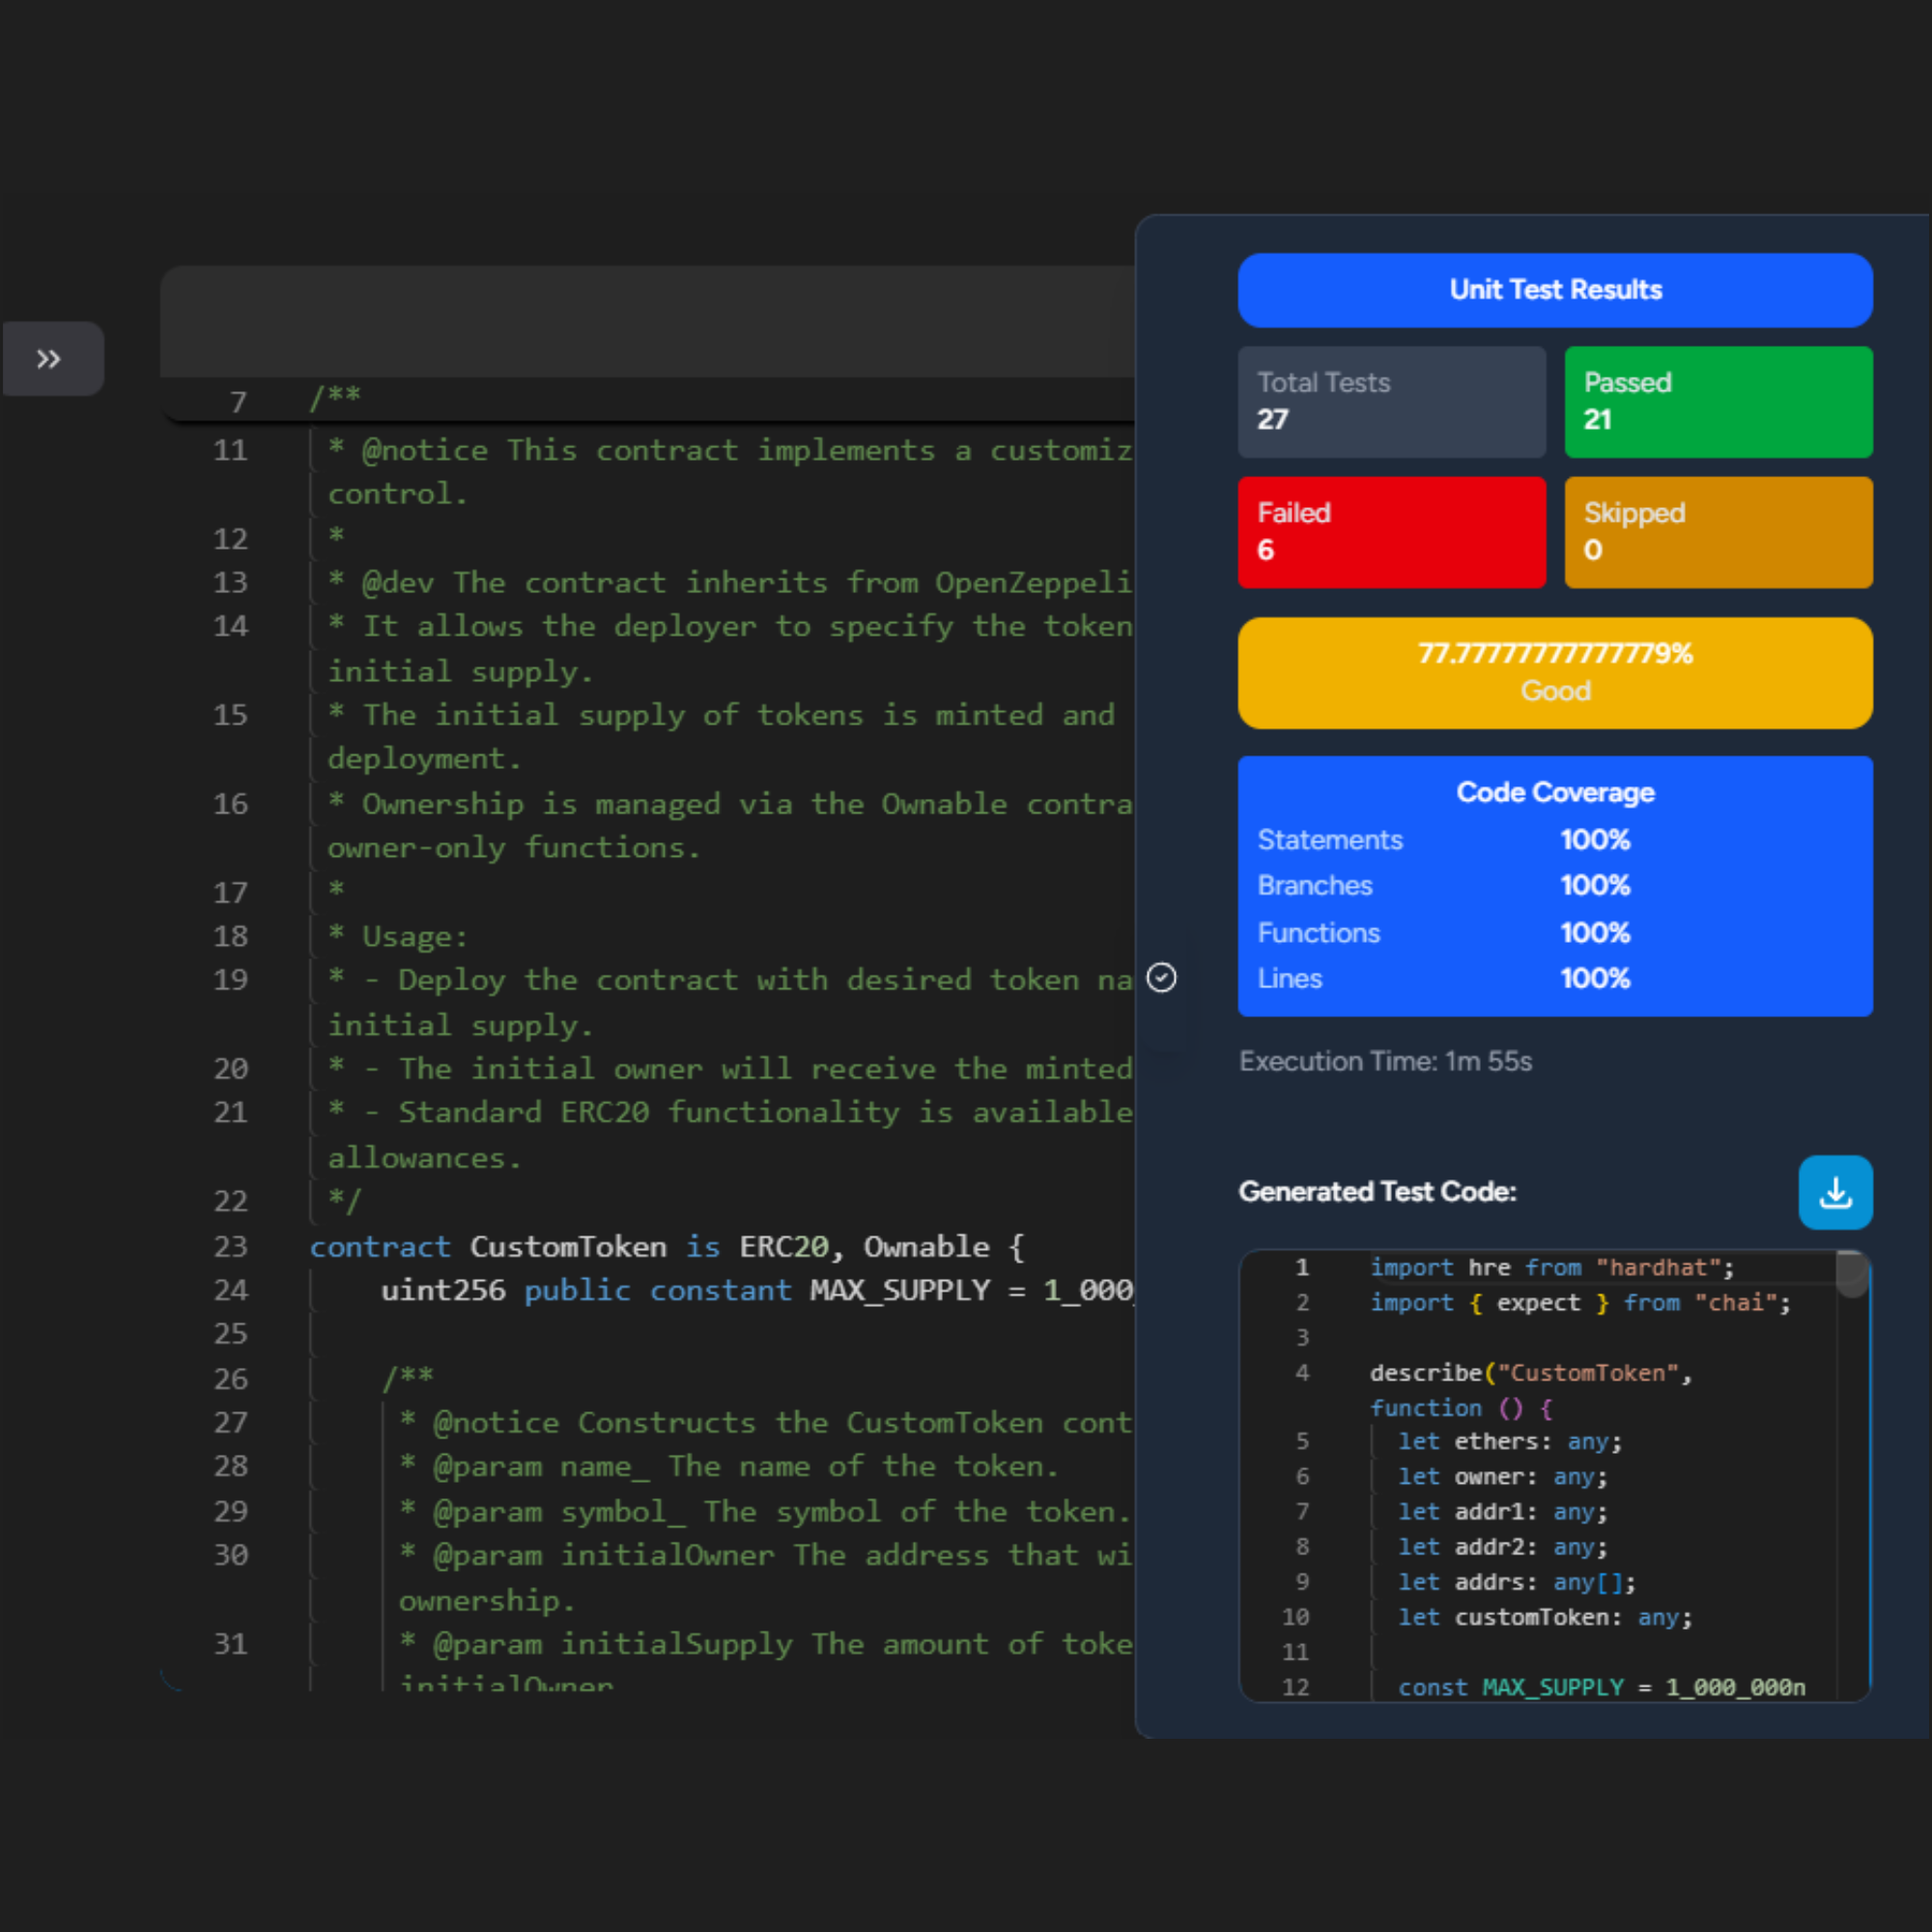Click the Execution Time text
The image size is (1932, 1932).
pyautogui.click(x=1385, y=1061)
